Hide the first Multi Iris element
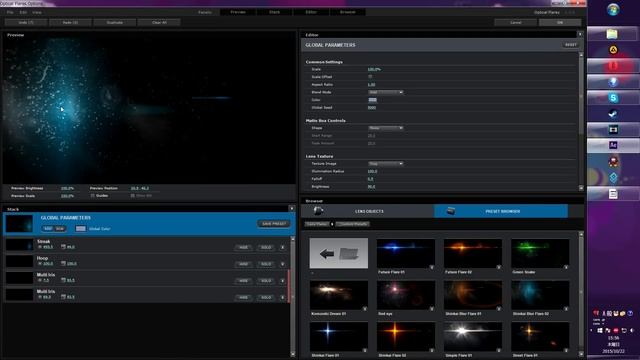This screenshot has height=360, width=640. tap(243, 281)
